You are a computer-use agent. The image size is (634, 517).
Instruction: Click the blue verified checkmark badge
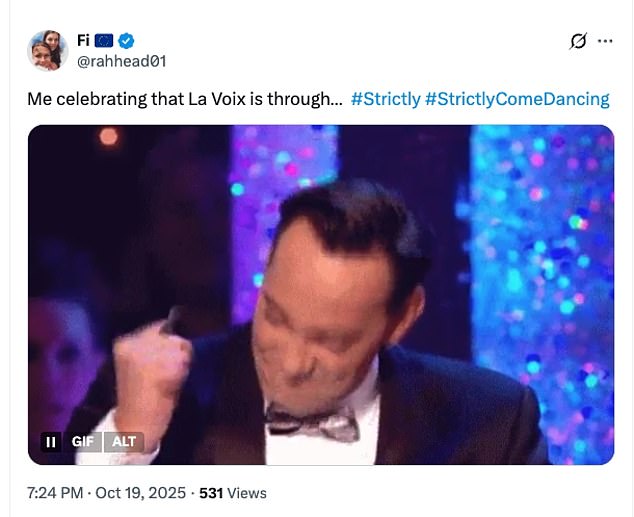click(127, 40)
